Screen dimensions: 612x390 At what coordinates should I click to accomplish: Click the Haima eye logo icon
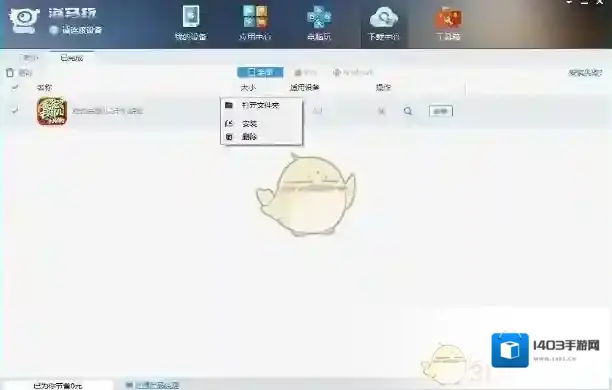pyautogui.click(x=24, y=20)
